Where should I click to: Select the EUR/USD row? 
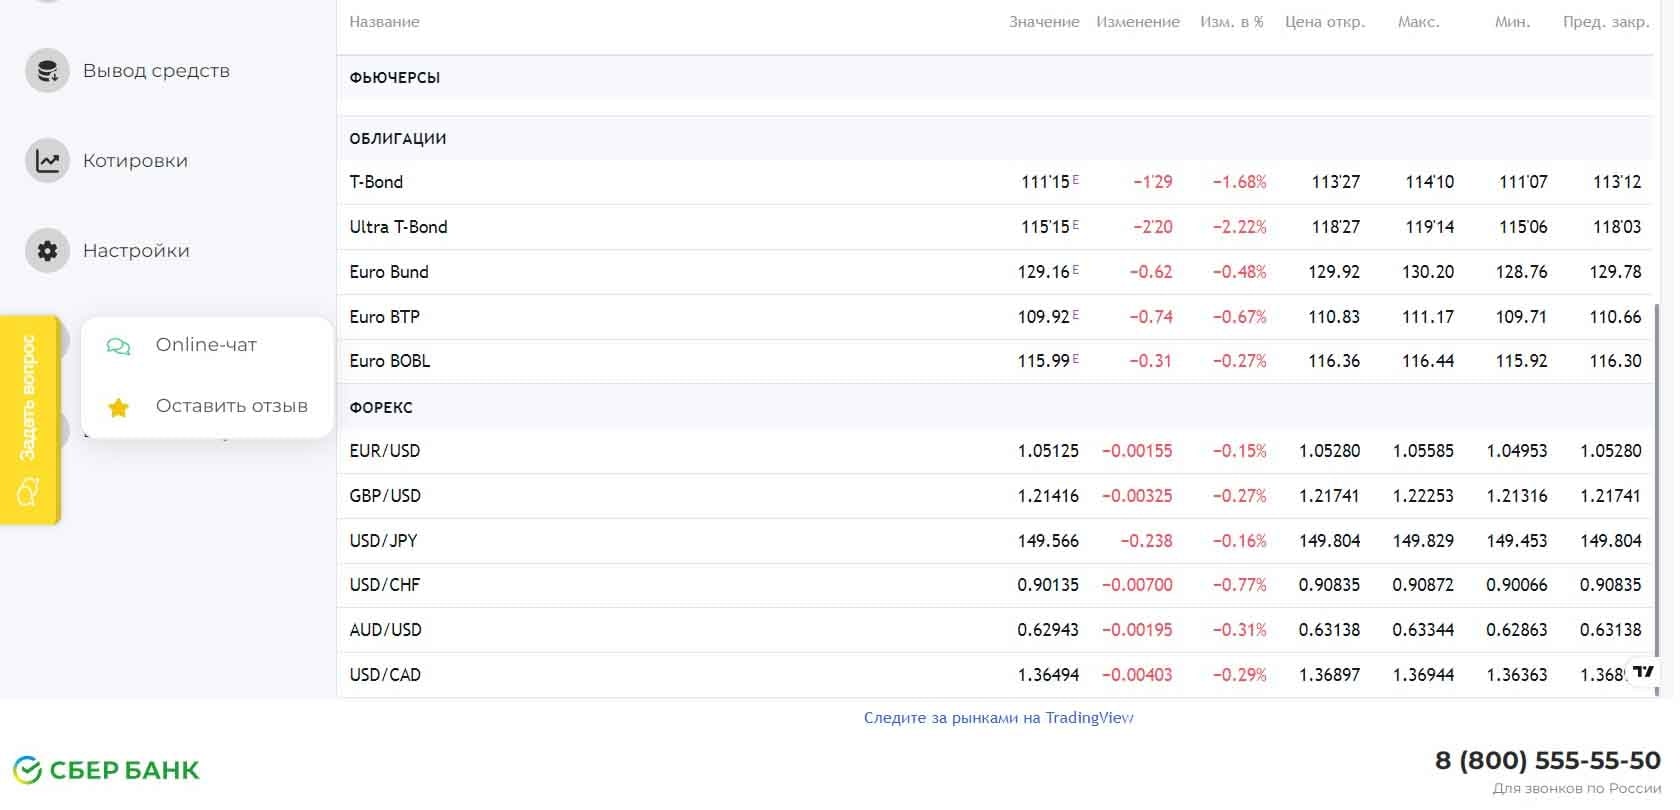994,451
